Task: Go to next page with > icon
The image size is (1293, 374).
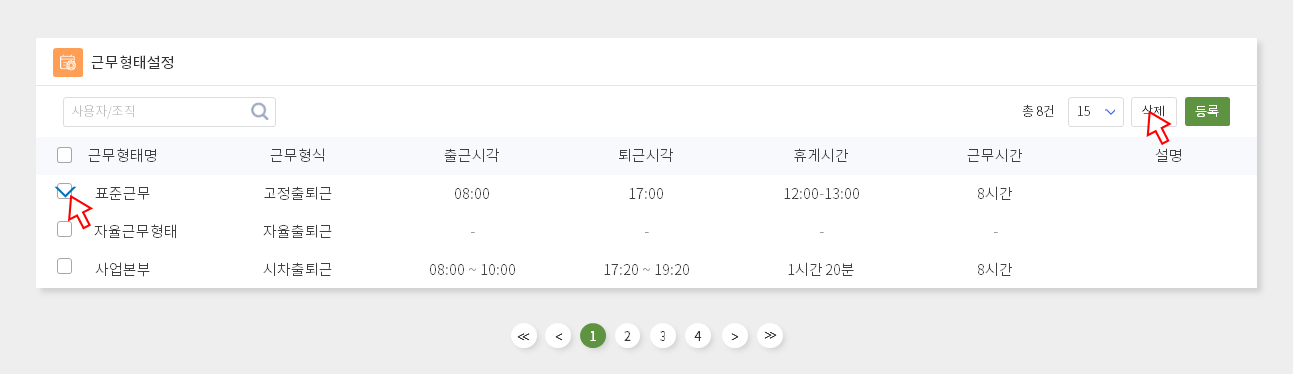Action: [x=734, y=336]
